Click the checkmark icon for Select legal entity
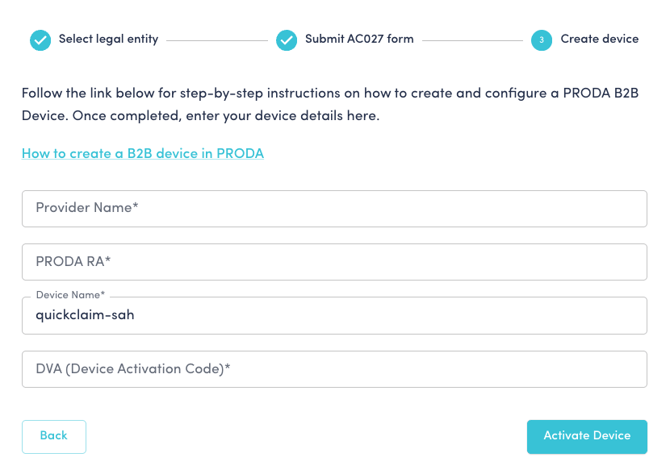 (x=40, y=40)
